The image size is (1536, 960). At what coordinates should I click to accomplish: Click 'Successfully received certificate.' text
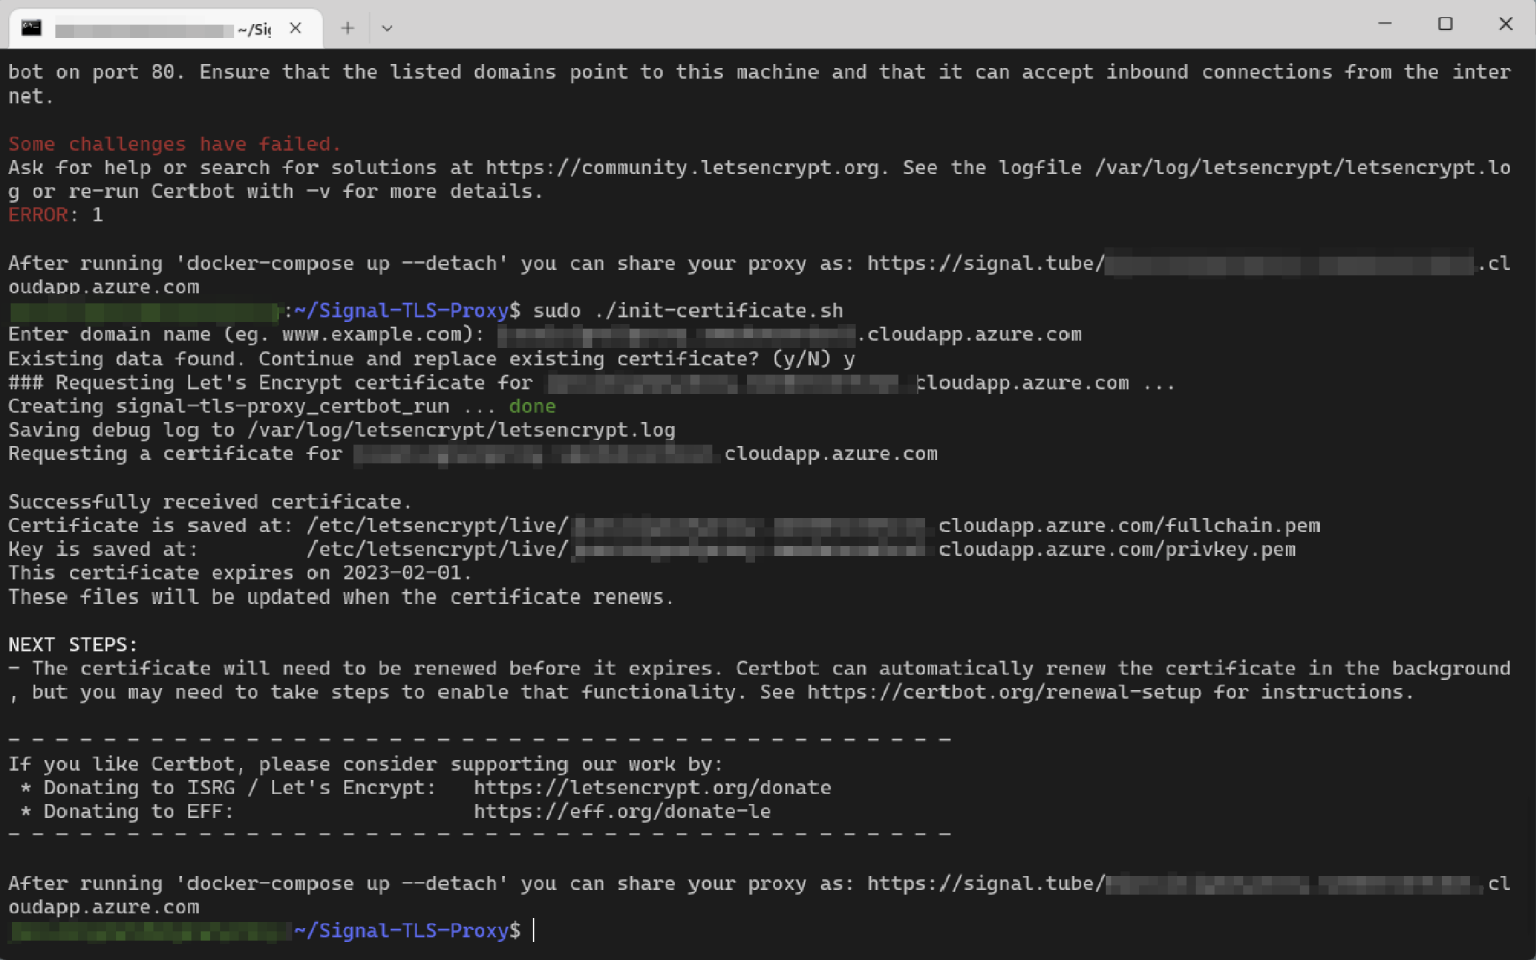coord(209,502)
